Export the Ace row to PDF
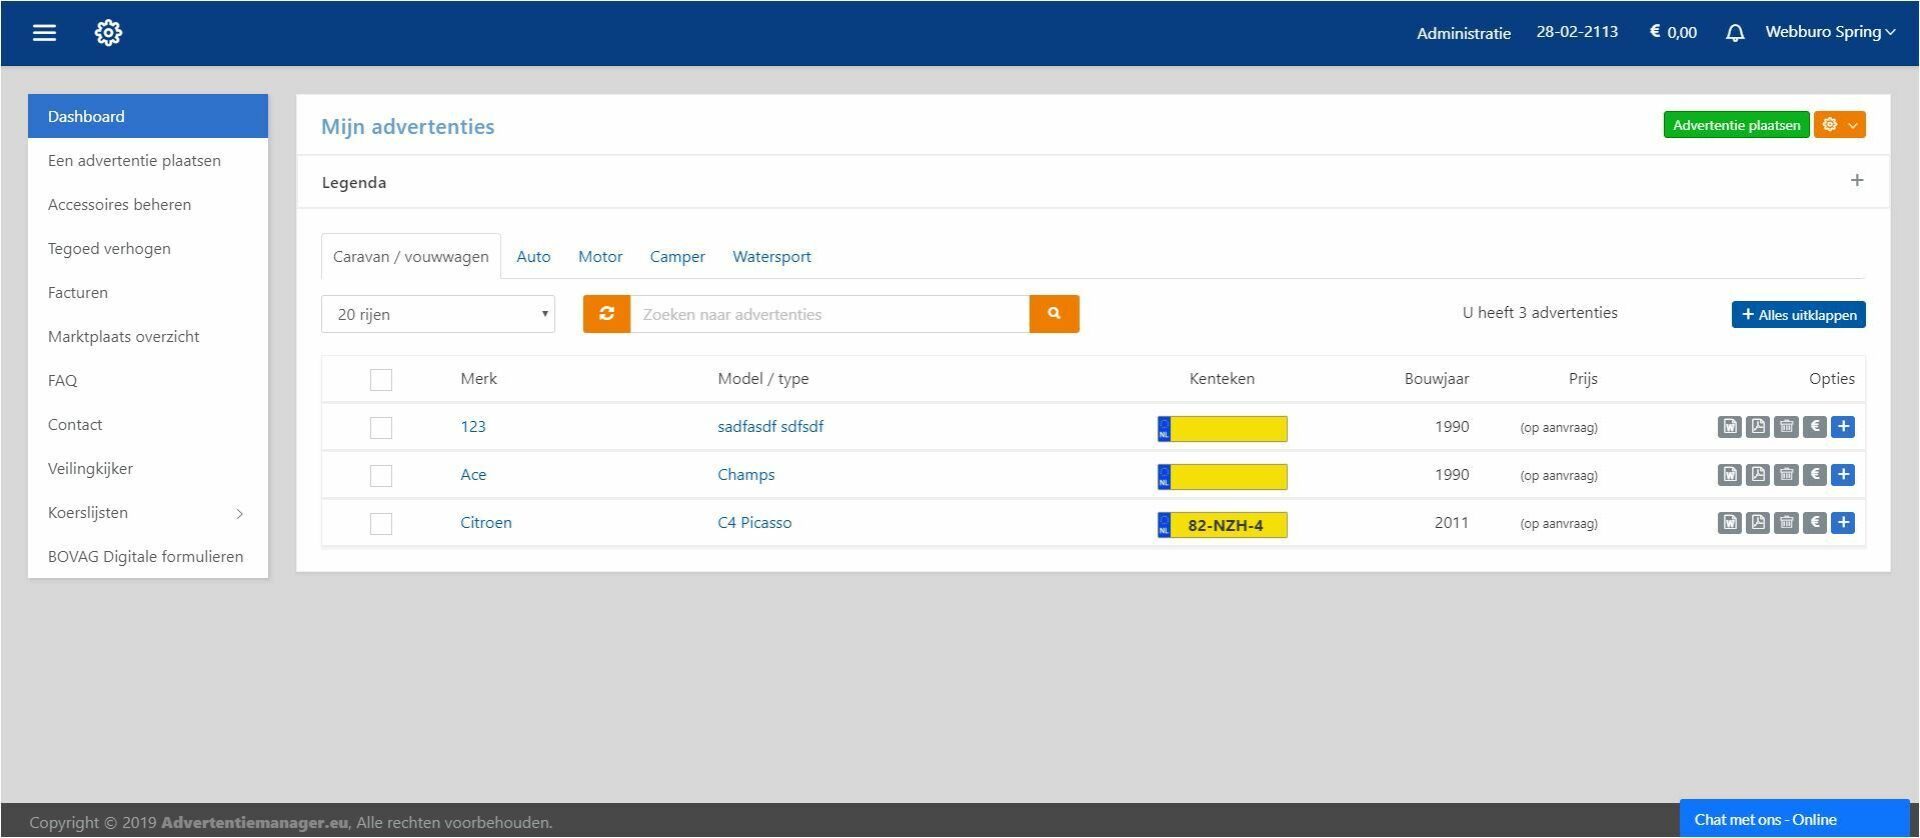The height and width of the screenshot is (838, 1920). pyautogui.click(x=1757, y=475)
